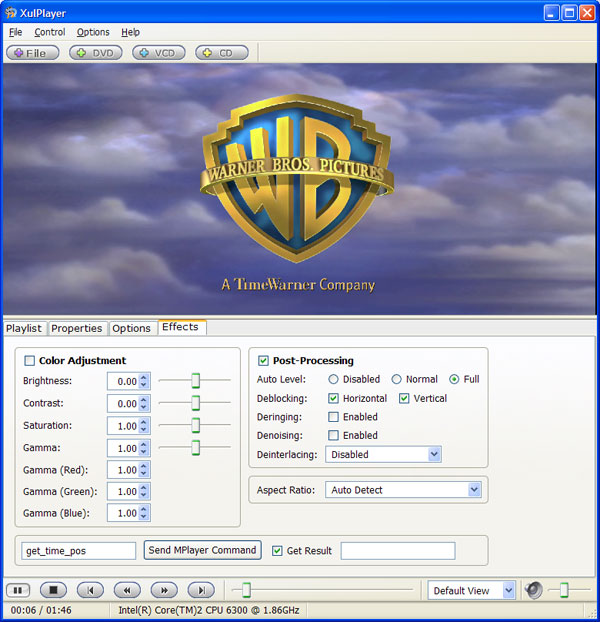The width and height of the screenshot is (600, 622).
Task: Skip to next track button
Action: point(201,590)
